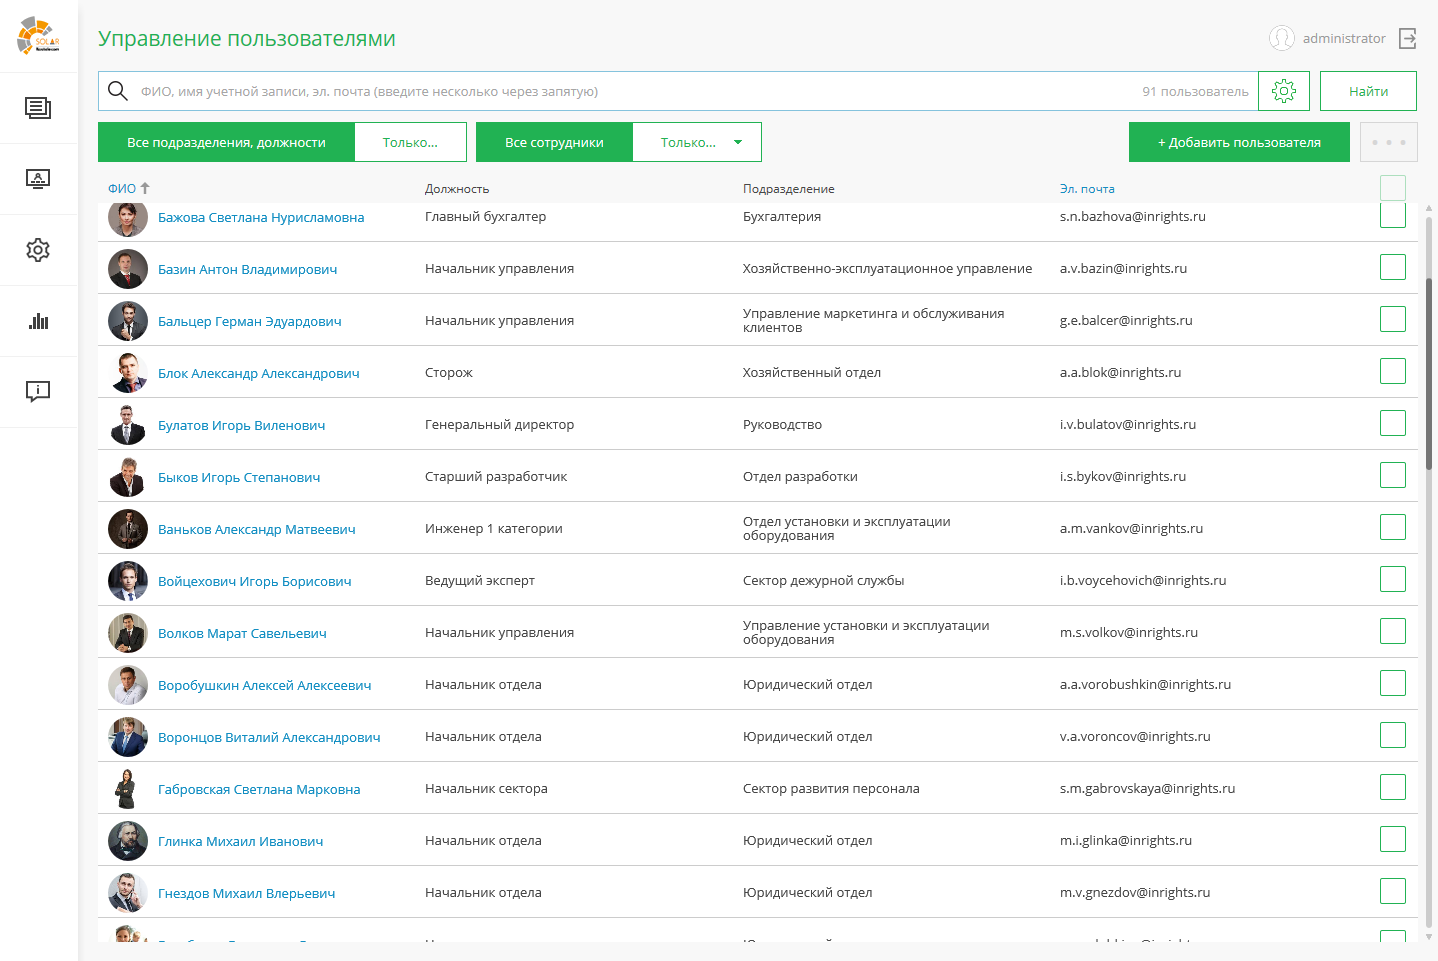
Task: Select the "Все сотрудники" filter tab
Action: pos(554,142)
